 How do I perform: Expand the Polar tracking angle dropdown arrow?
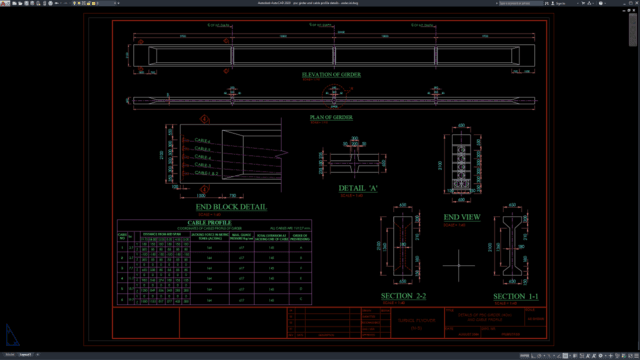(x=544, y=356)
